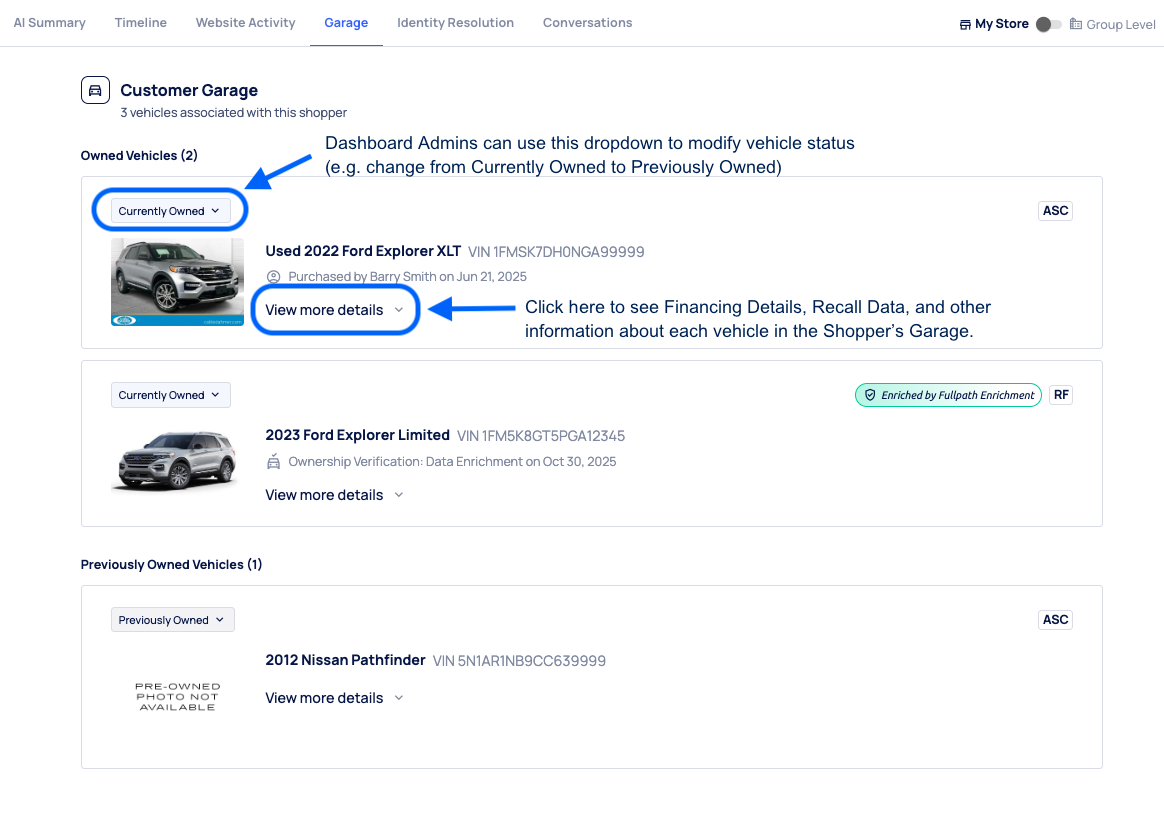Click the Ownership Verification icon
This screenshot has height=828, width=1164.
pos(274,462)
